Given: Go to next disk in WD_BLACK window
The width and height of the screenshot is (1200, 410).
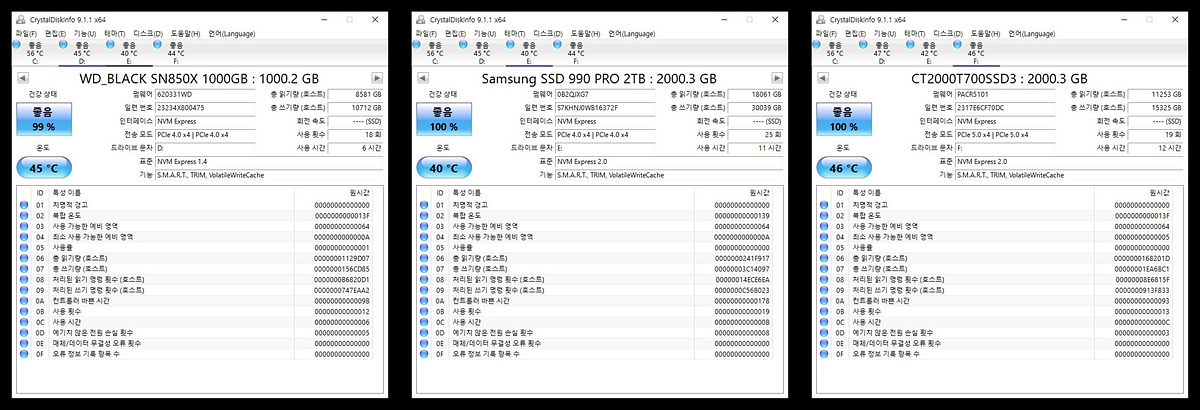Looking at the screenshot, I should click(x=375, y=79).
